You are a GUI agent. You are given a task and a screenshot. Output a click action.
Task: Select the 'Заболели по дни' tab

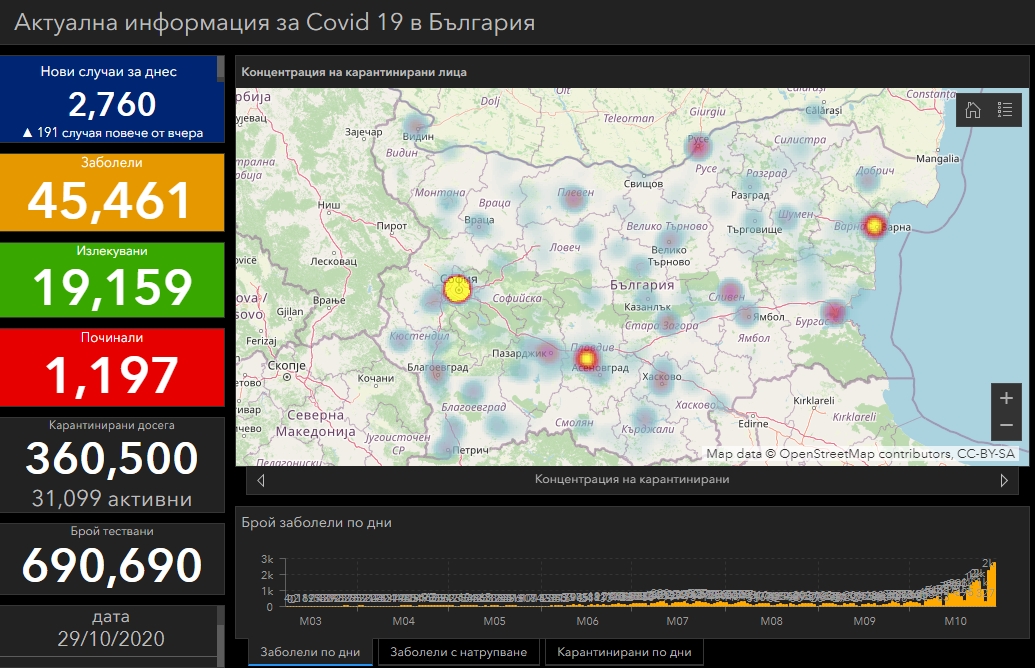pyautogui.click(x=310, y=652)
